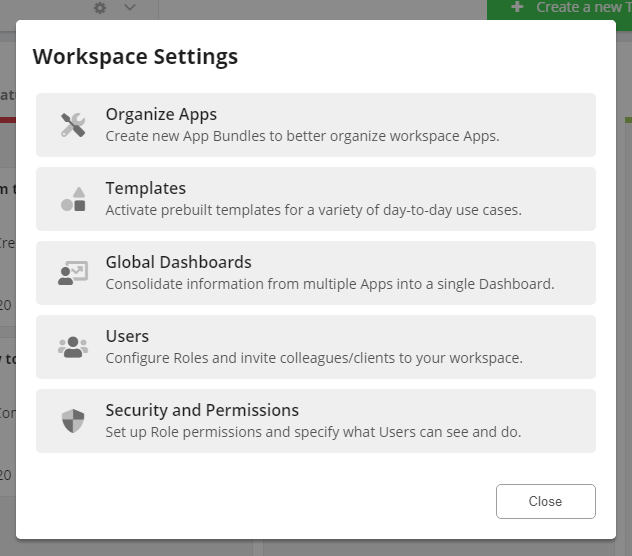
Task: Click the 'Configure Roles and invite colleagues' description
Action: 314,358
